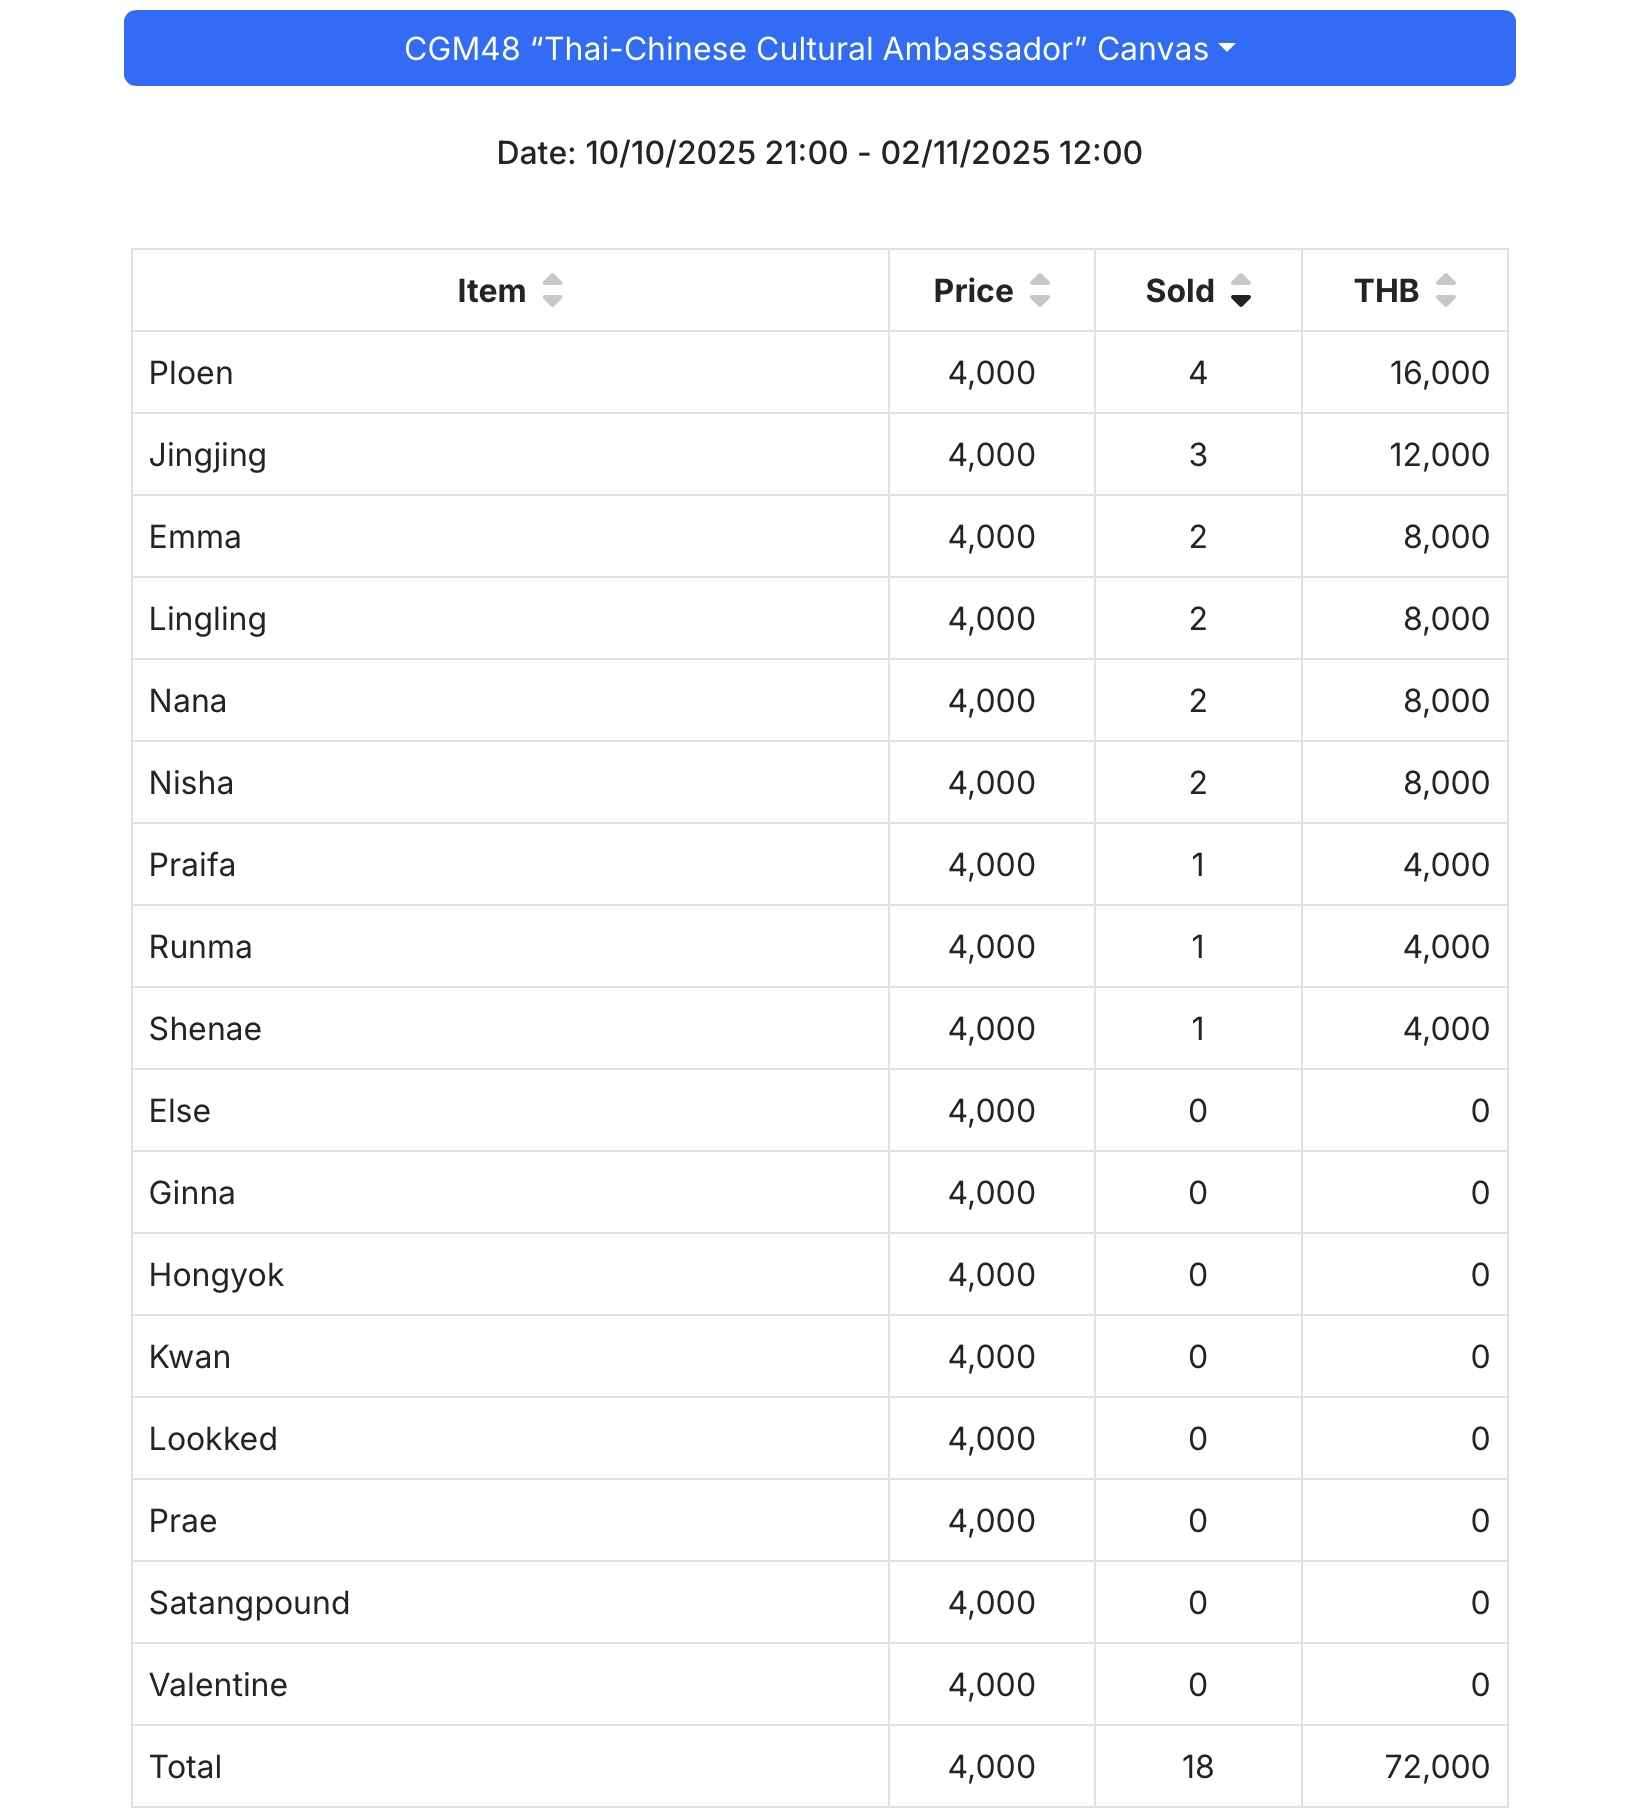The image size is (1640, 1808).
Task: Sort table by Item column icon
Action: pyautogui.click(x=552, y=291)
